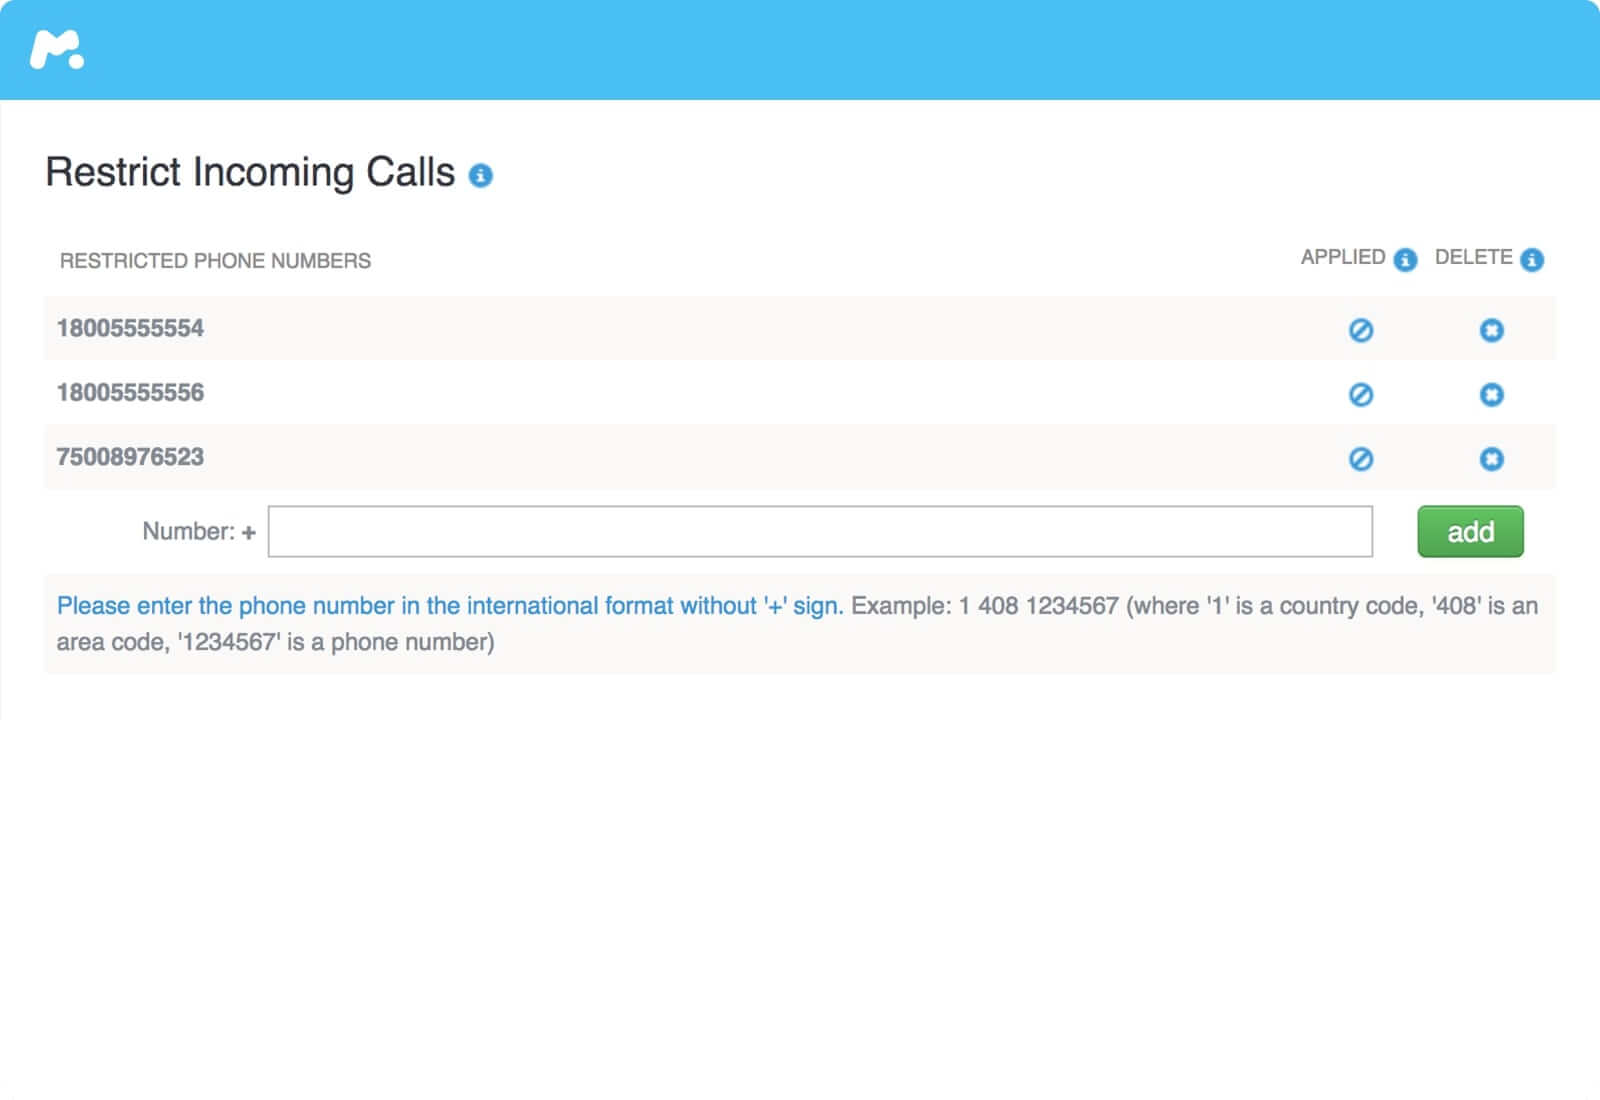Delete restricted number 18005555554
1600x1100 pixels.
pyautogui.click(x=1491, y=330)
